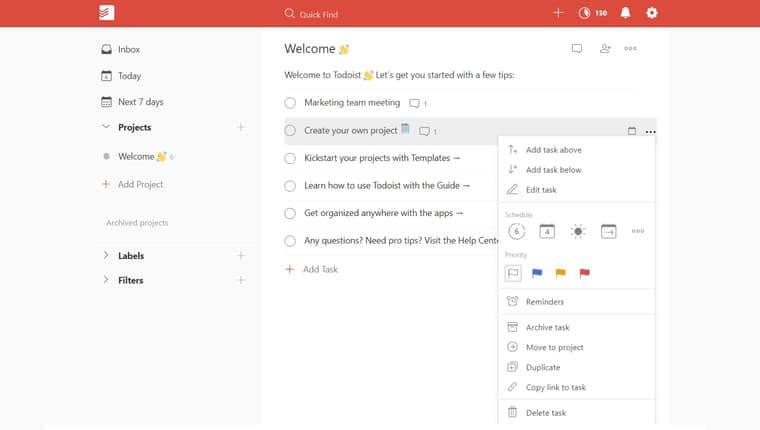Collapse the Projects section chevron
760x430 pixels.
coord(106,127)
